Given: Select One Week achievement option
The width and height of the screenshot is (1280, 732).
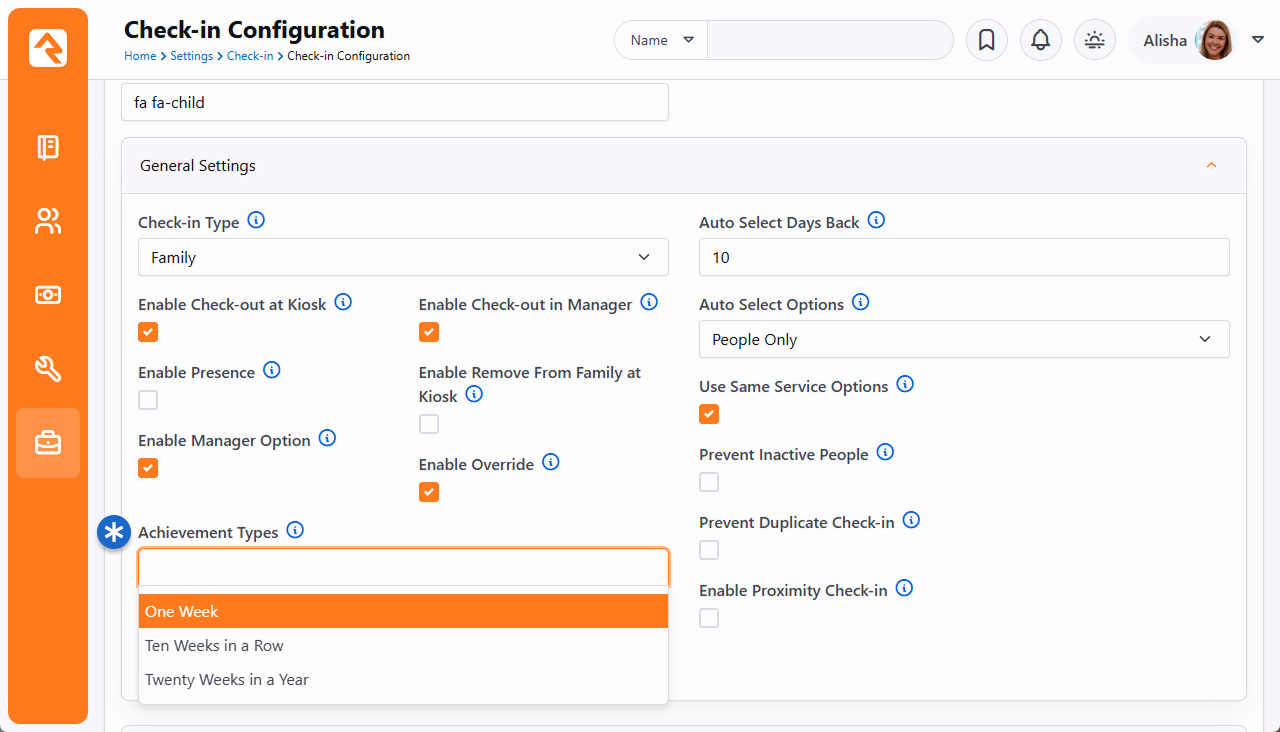Looking at the screenshot, I should (403, 611).
